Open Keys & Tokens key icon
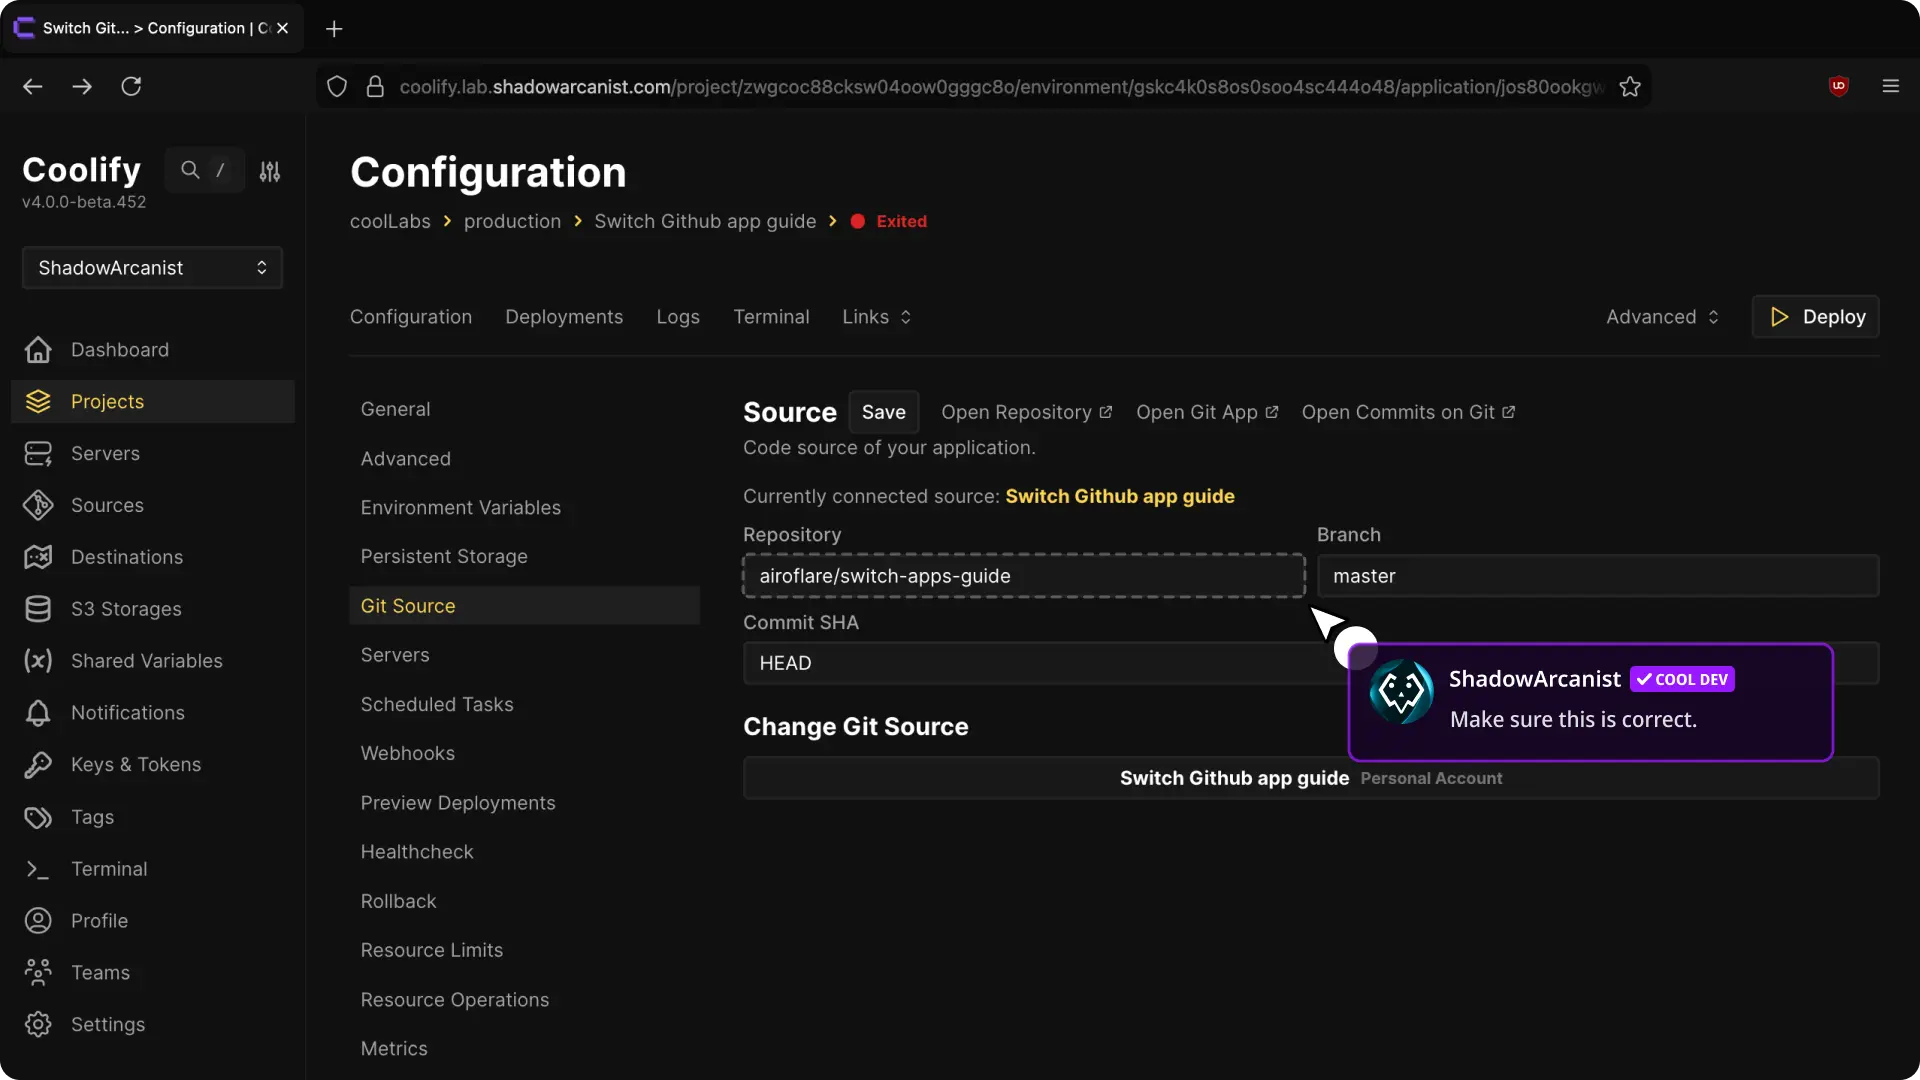1920x1080 pixels. coord(38,765)
